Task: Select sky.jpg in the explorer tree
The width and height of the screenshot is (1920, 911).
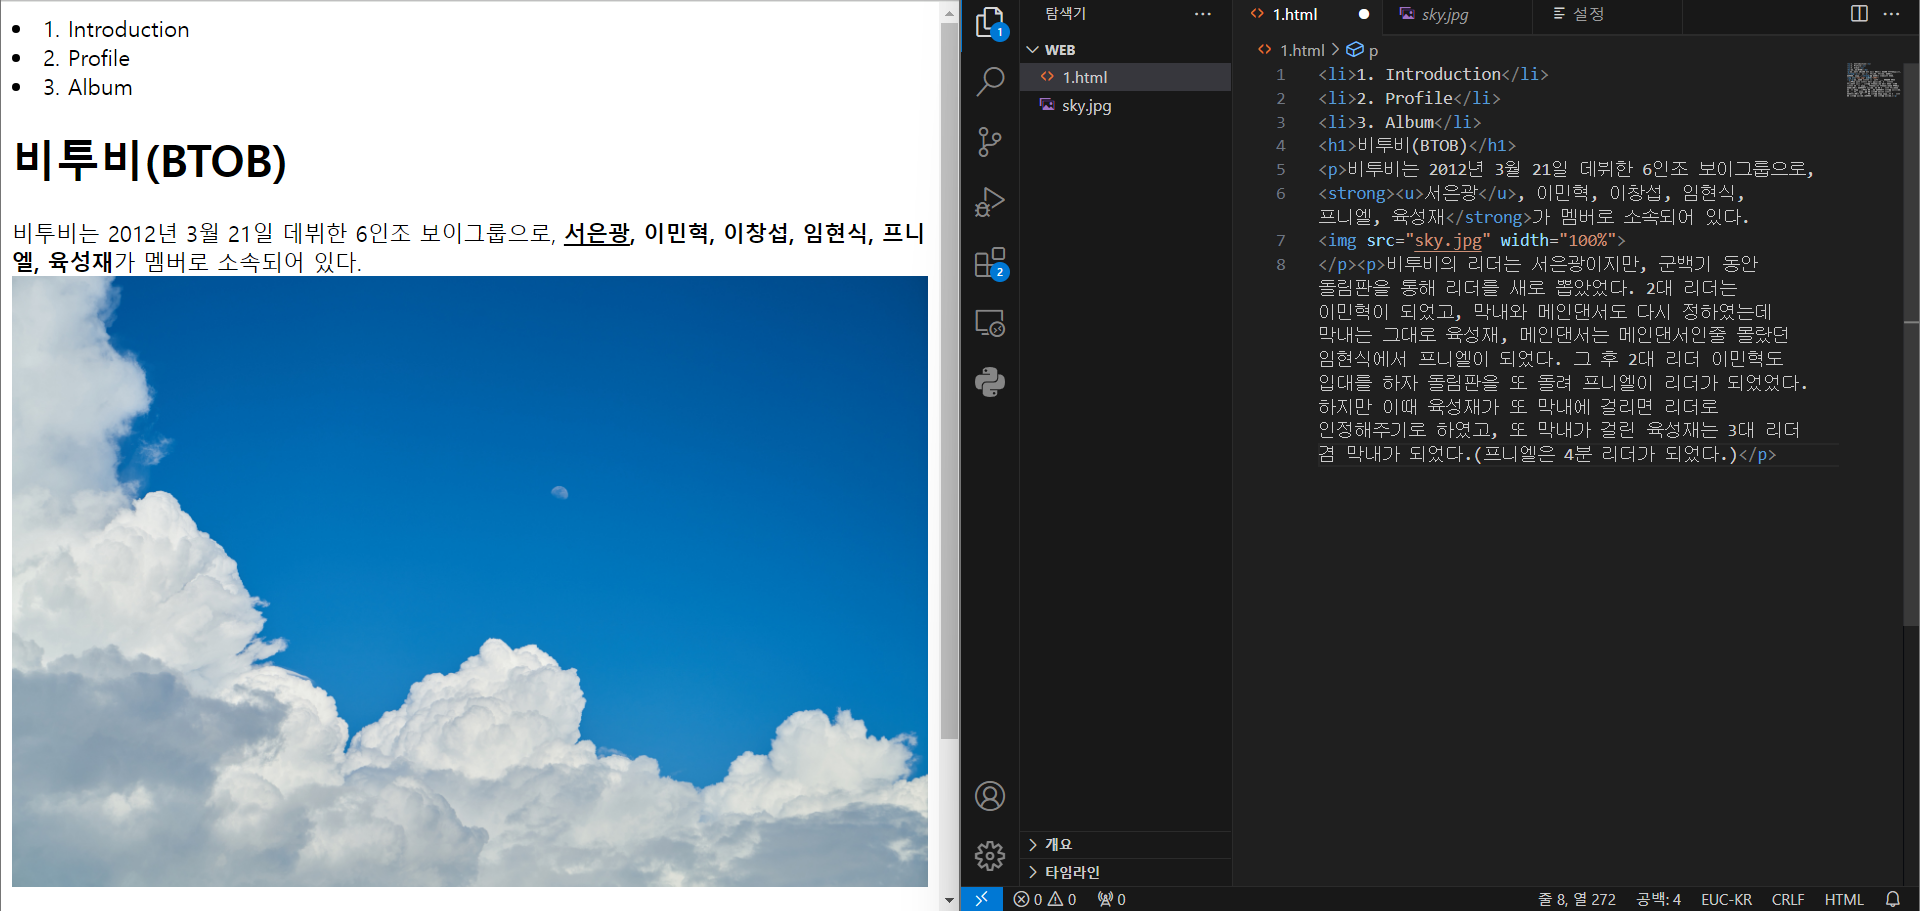Action: click(x=1126, y=105)
